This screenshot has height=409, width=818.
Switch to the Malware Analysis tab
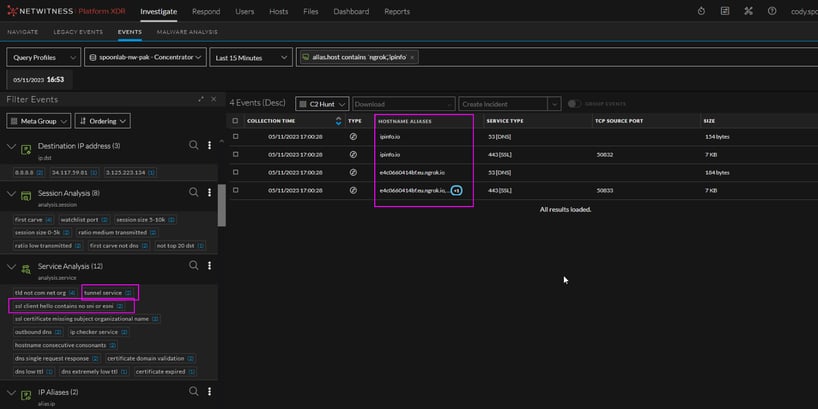185,32
